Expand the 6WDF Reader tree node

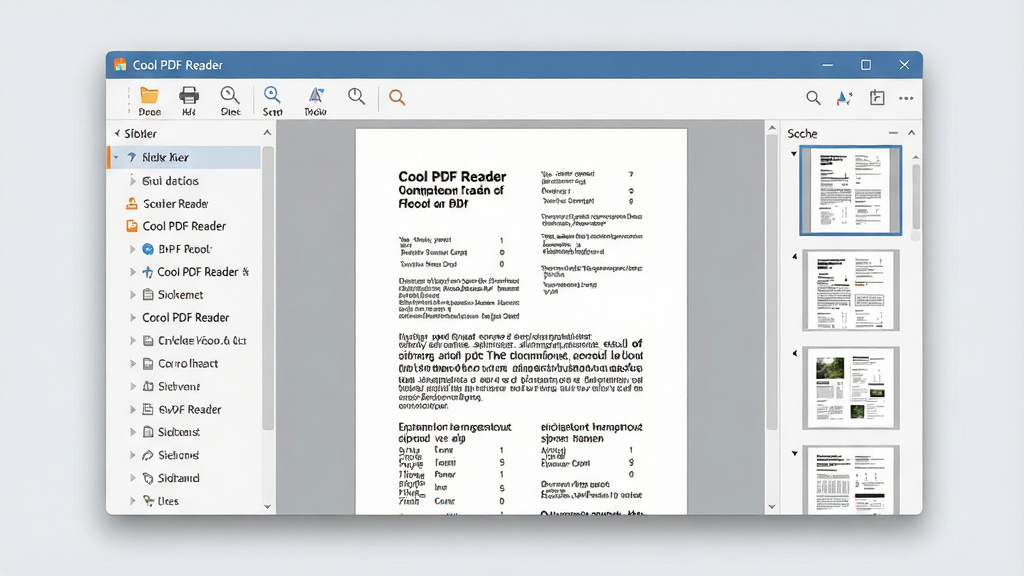pyautogui.click(x=133, y=409)
